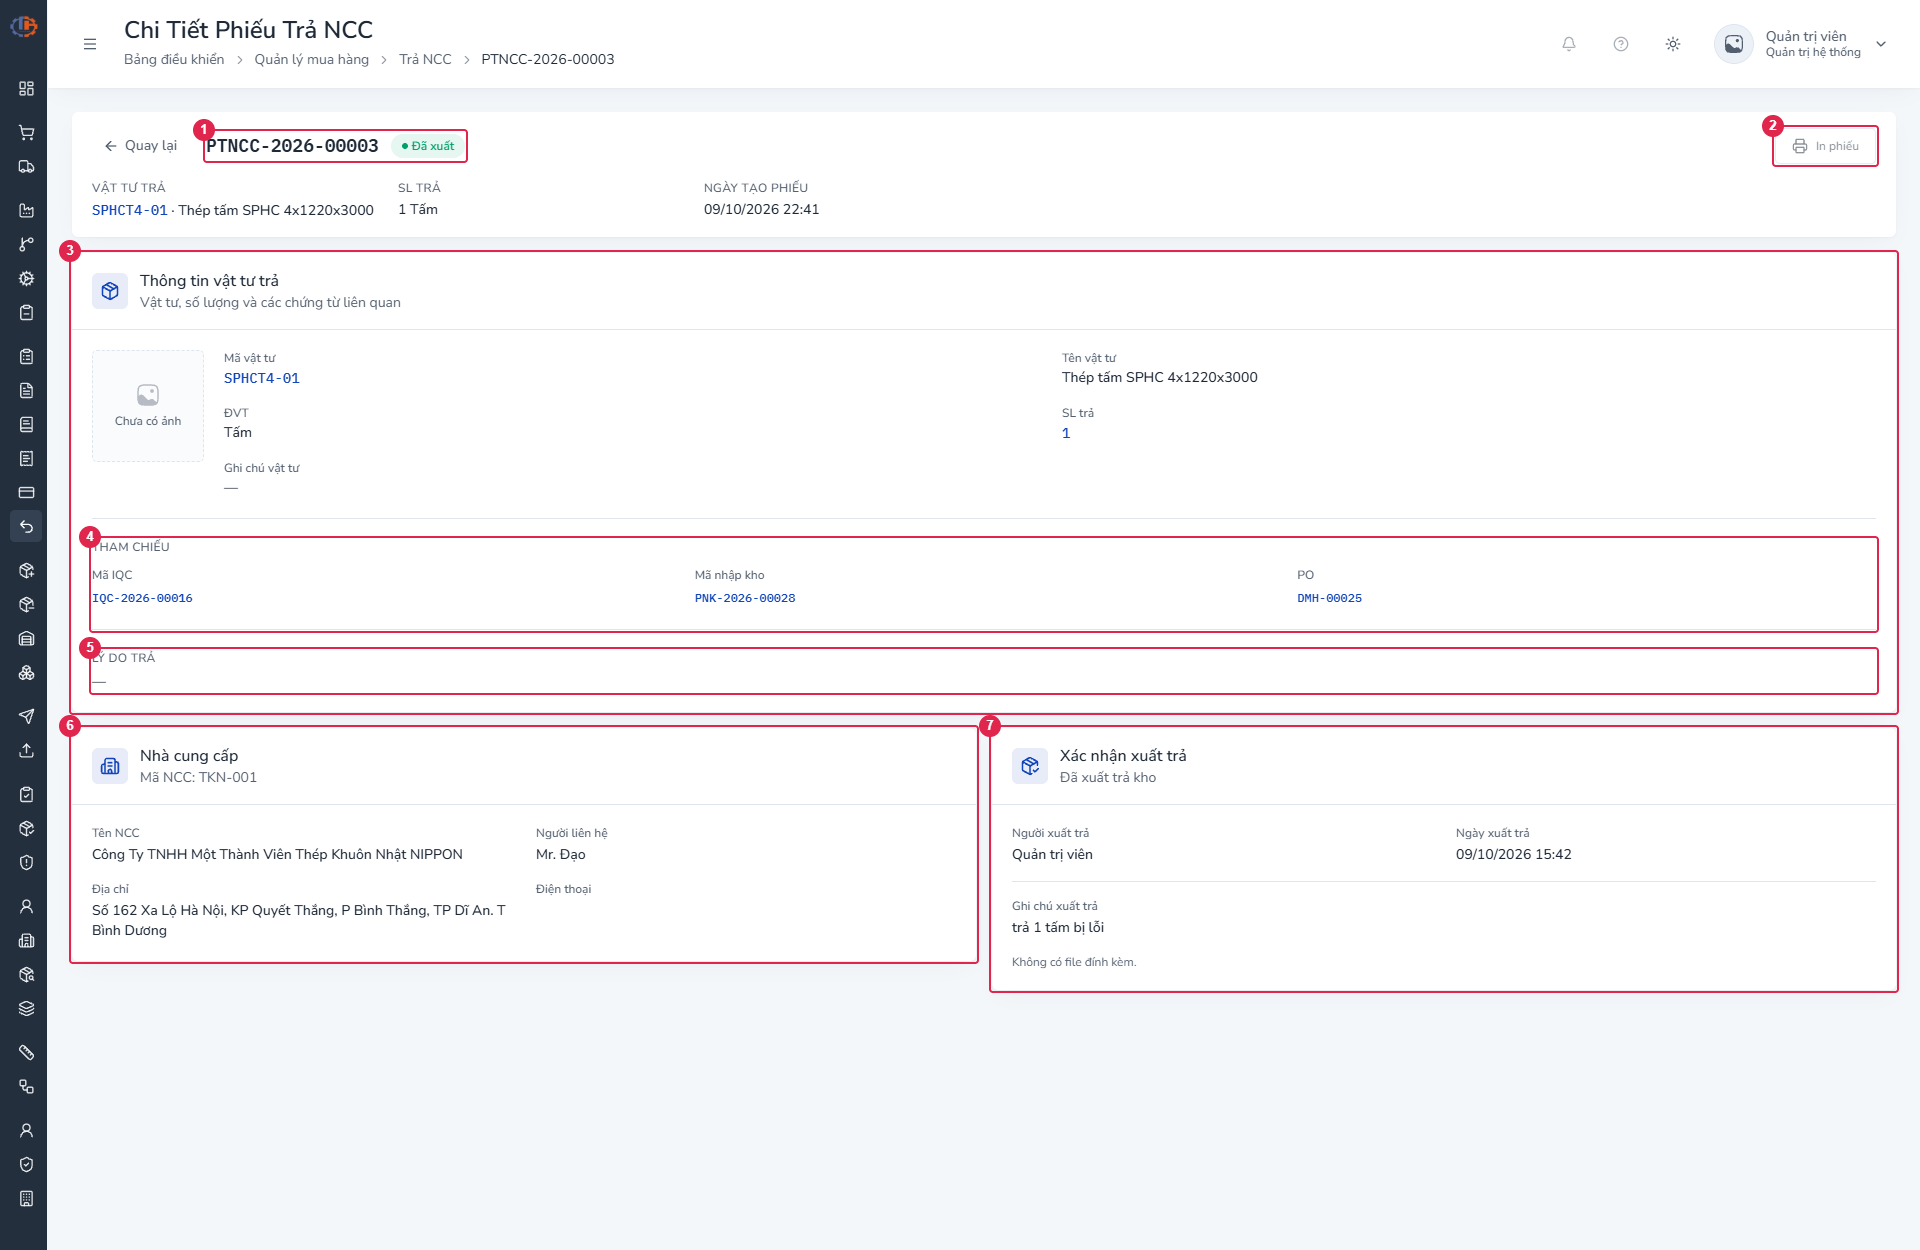
Task: Go to Trả NCC breadcrumb
Action: pos(425,60)
